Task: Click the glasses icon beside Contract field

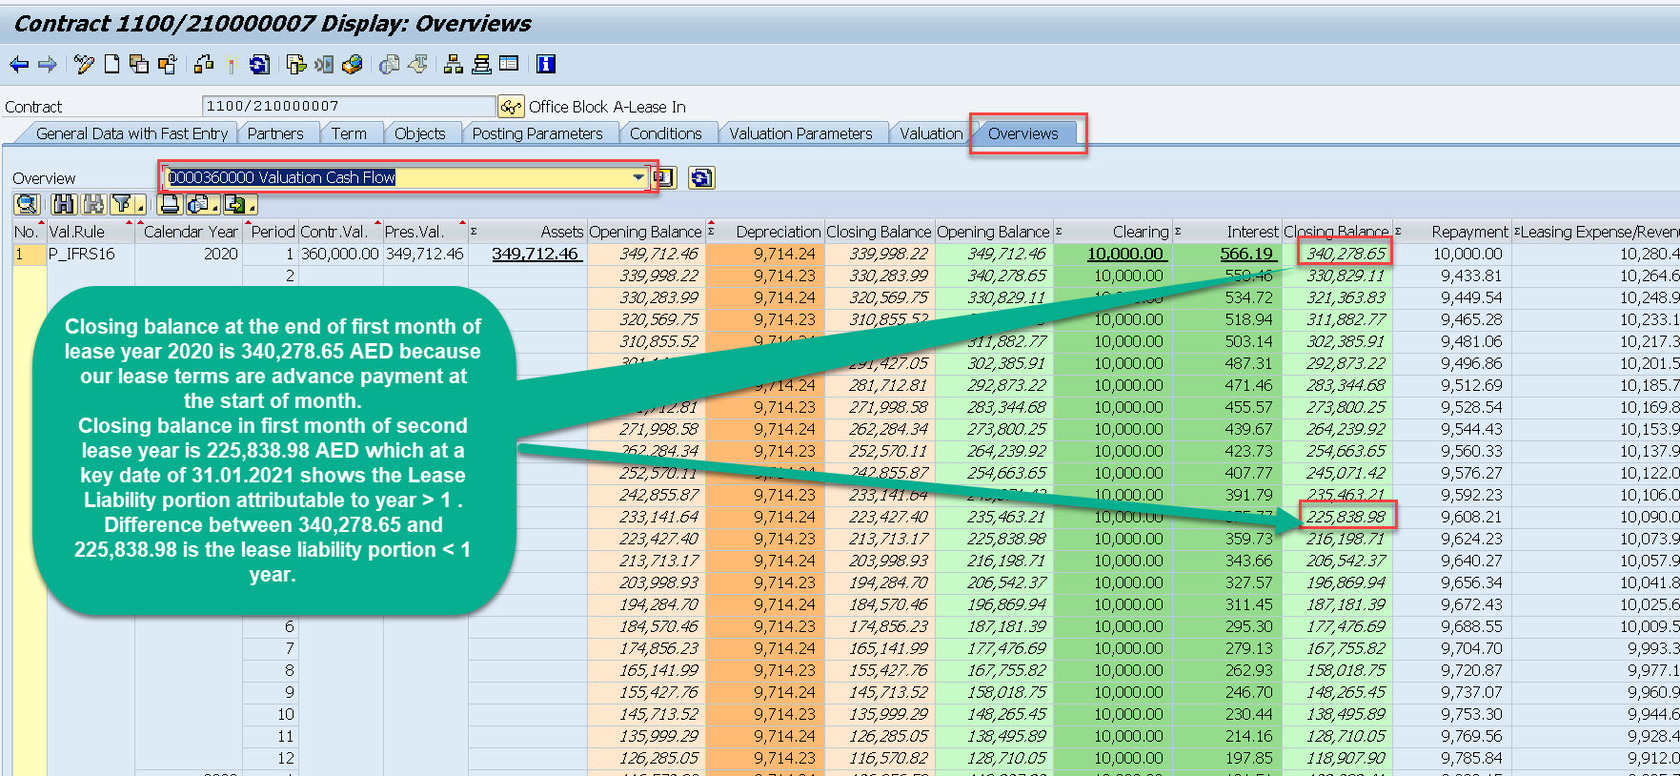Action: 511,106
